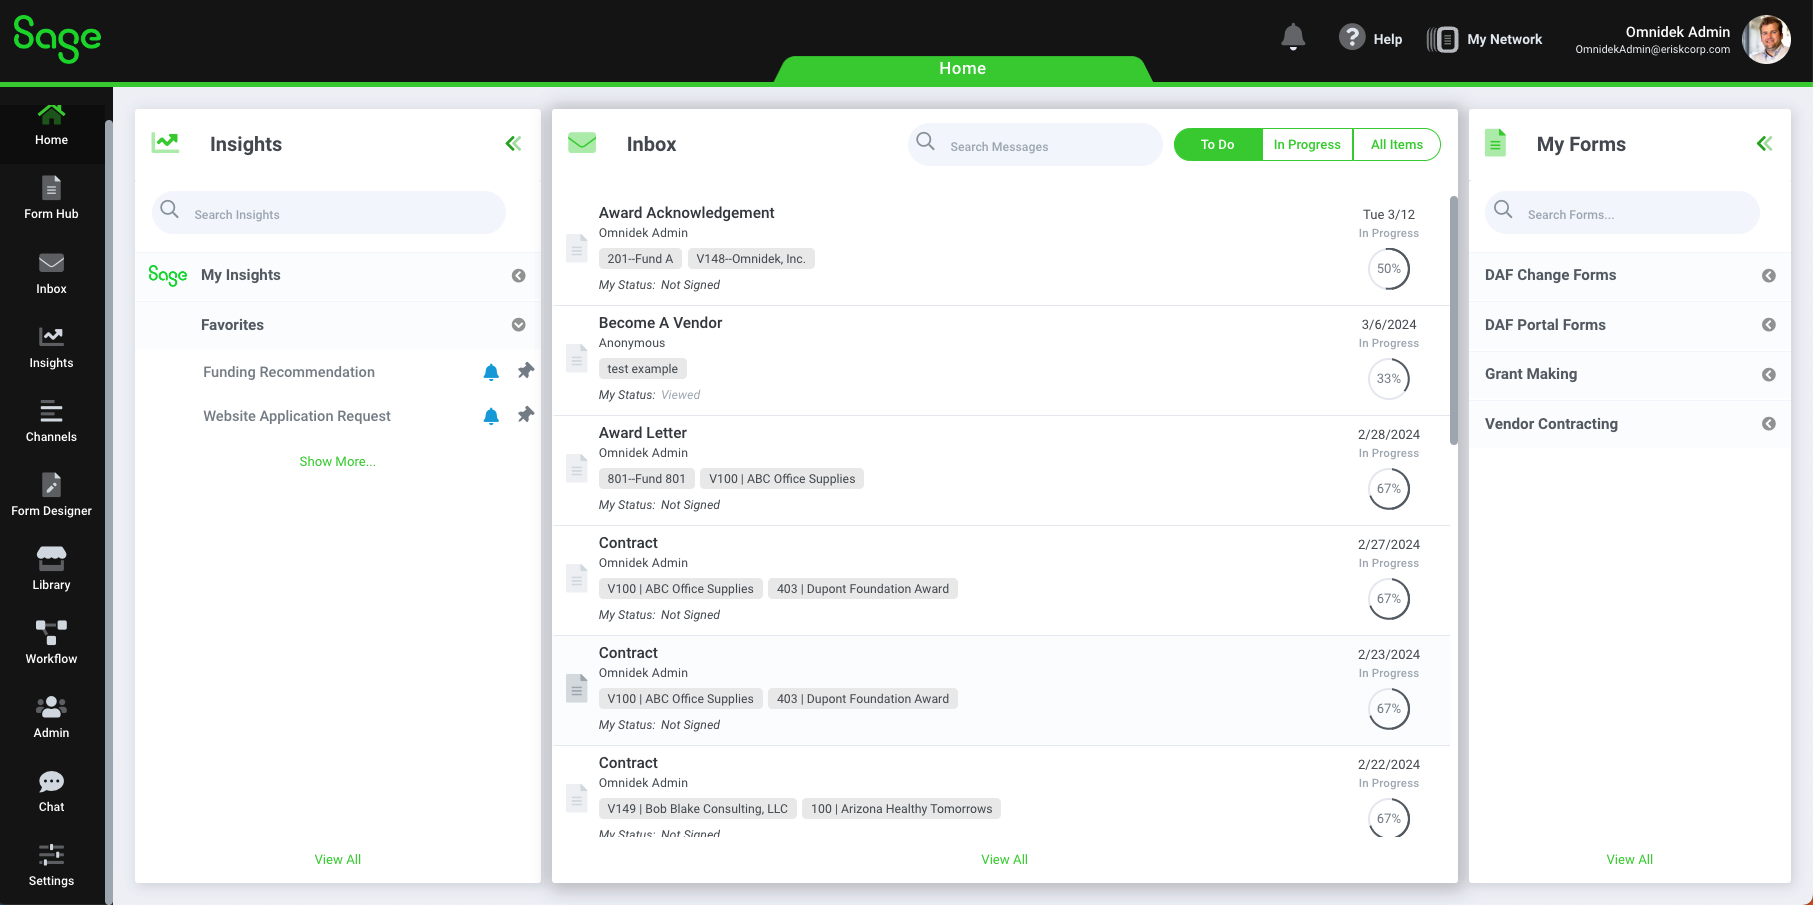Image resolution: width=1813 pixels, height=905 pixels.
Task: Select the To Do inbox filter
Action: click(1218, 145)
